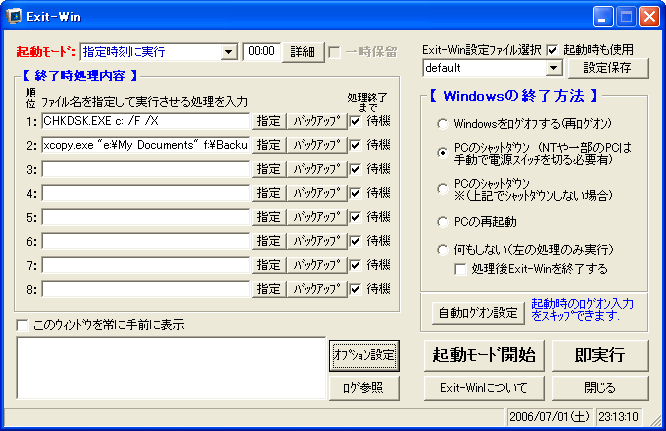Enable 処理後Exit-Winを終了する checkbox
666x431 pixels.
(460, 269)
